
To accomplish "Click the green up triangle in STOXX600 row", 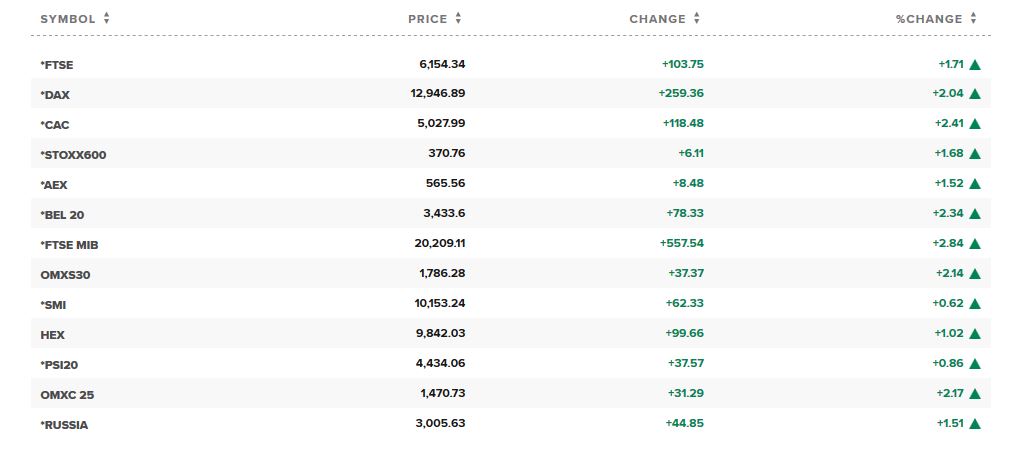I will pyautogui.click(x=975, y=154).
